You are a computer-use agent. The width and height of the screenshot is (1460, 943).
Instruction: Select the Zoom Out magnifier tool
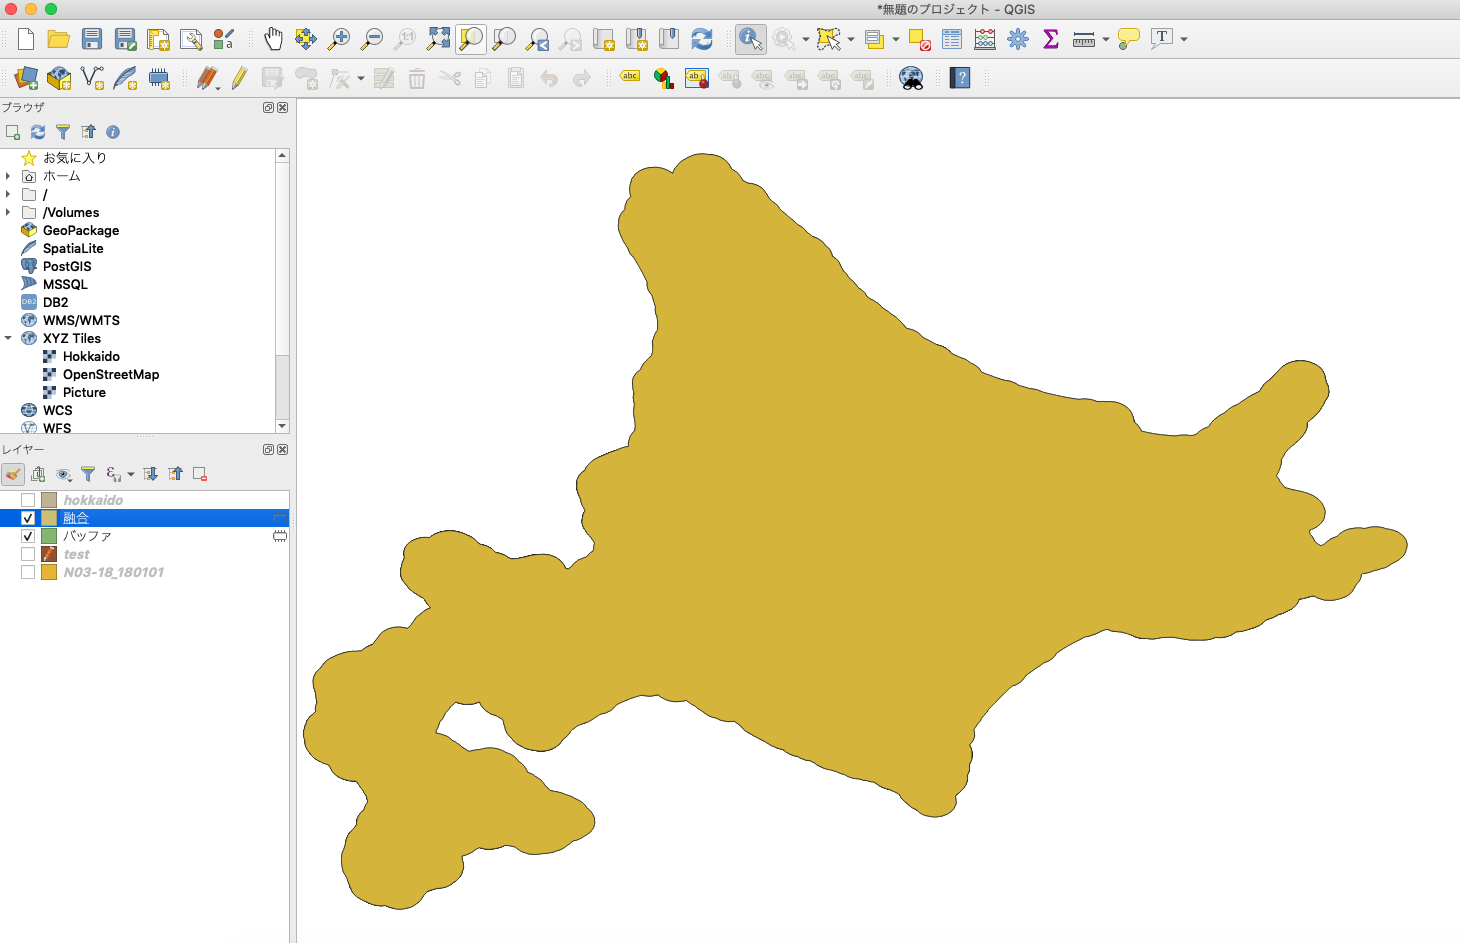point(372,39)
